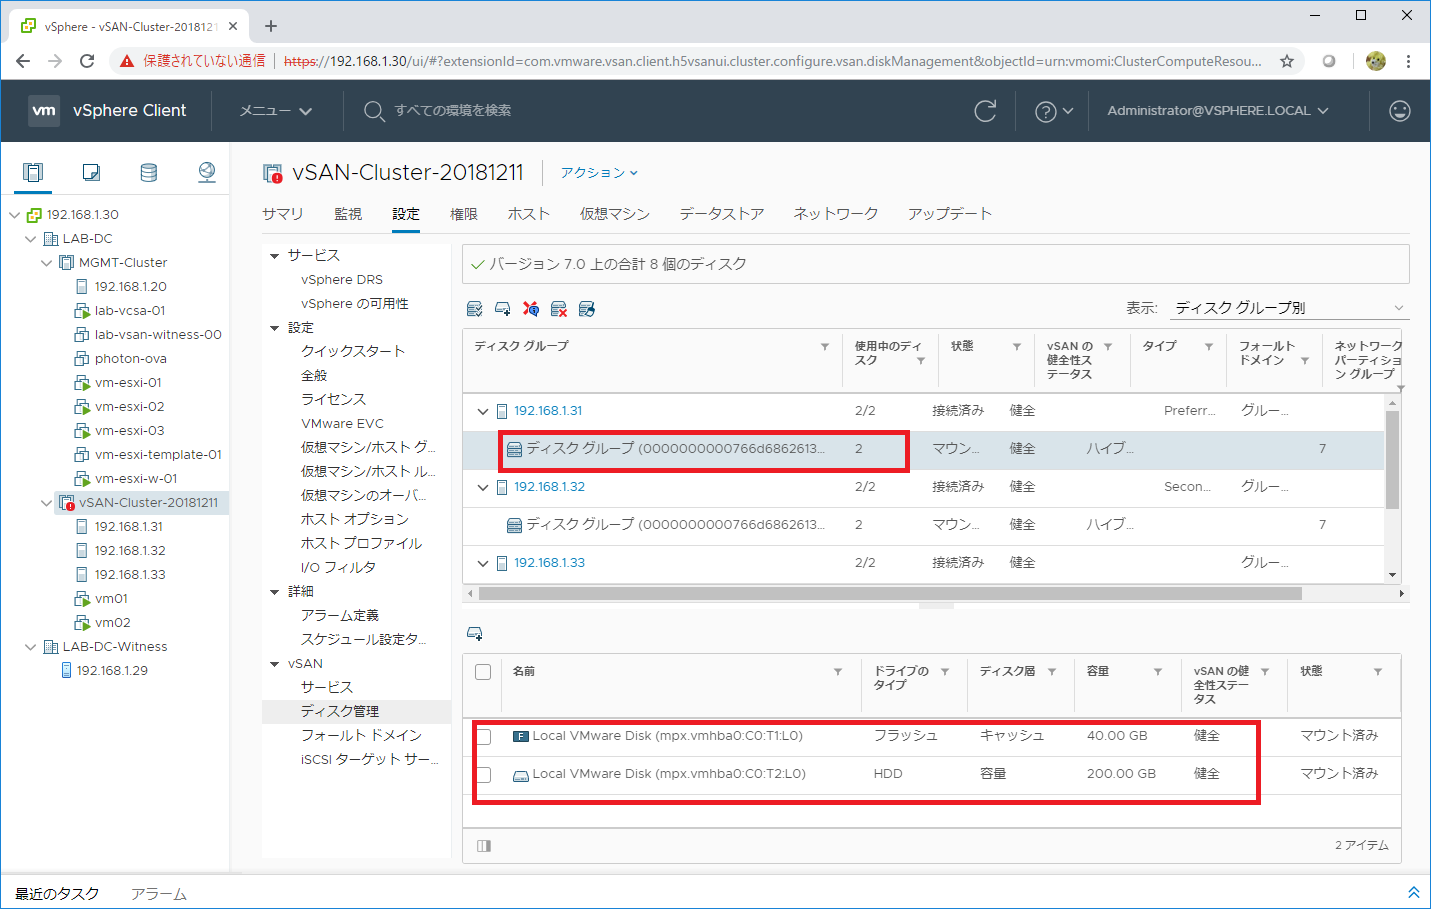Collapse the サービス section in the settings menu

[x=274, y=256]
